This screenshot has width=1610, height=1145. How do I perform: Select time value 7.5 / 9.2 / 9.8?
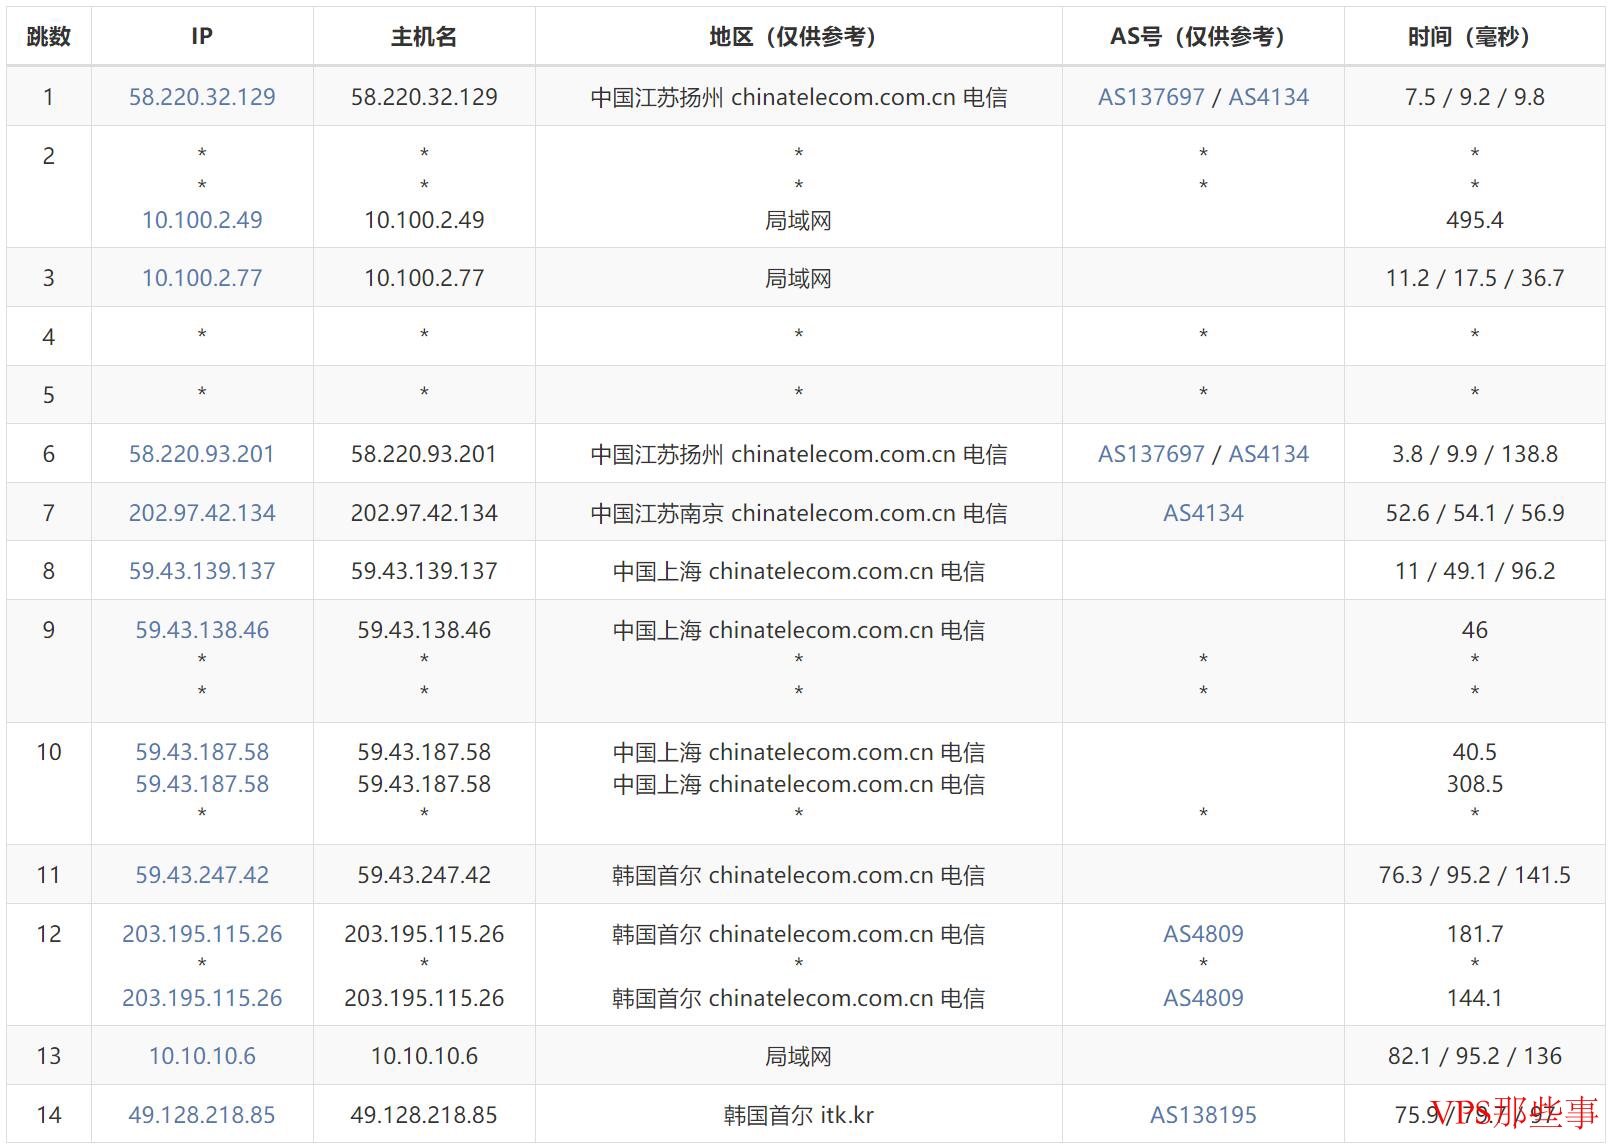coord(1474,97)
